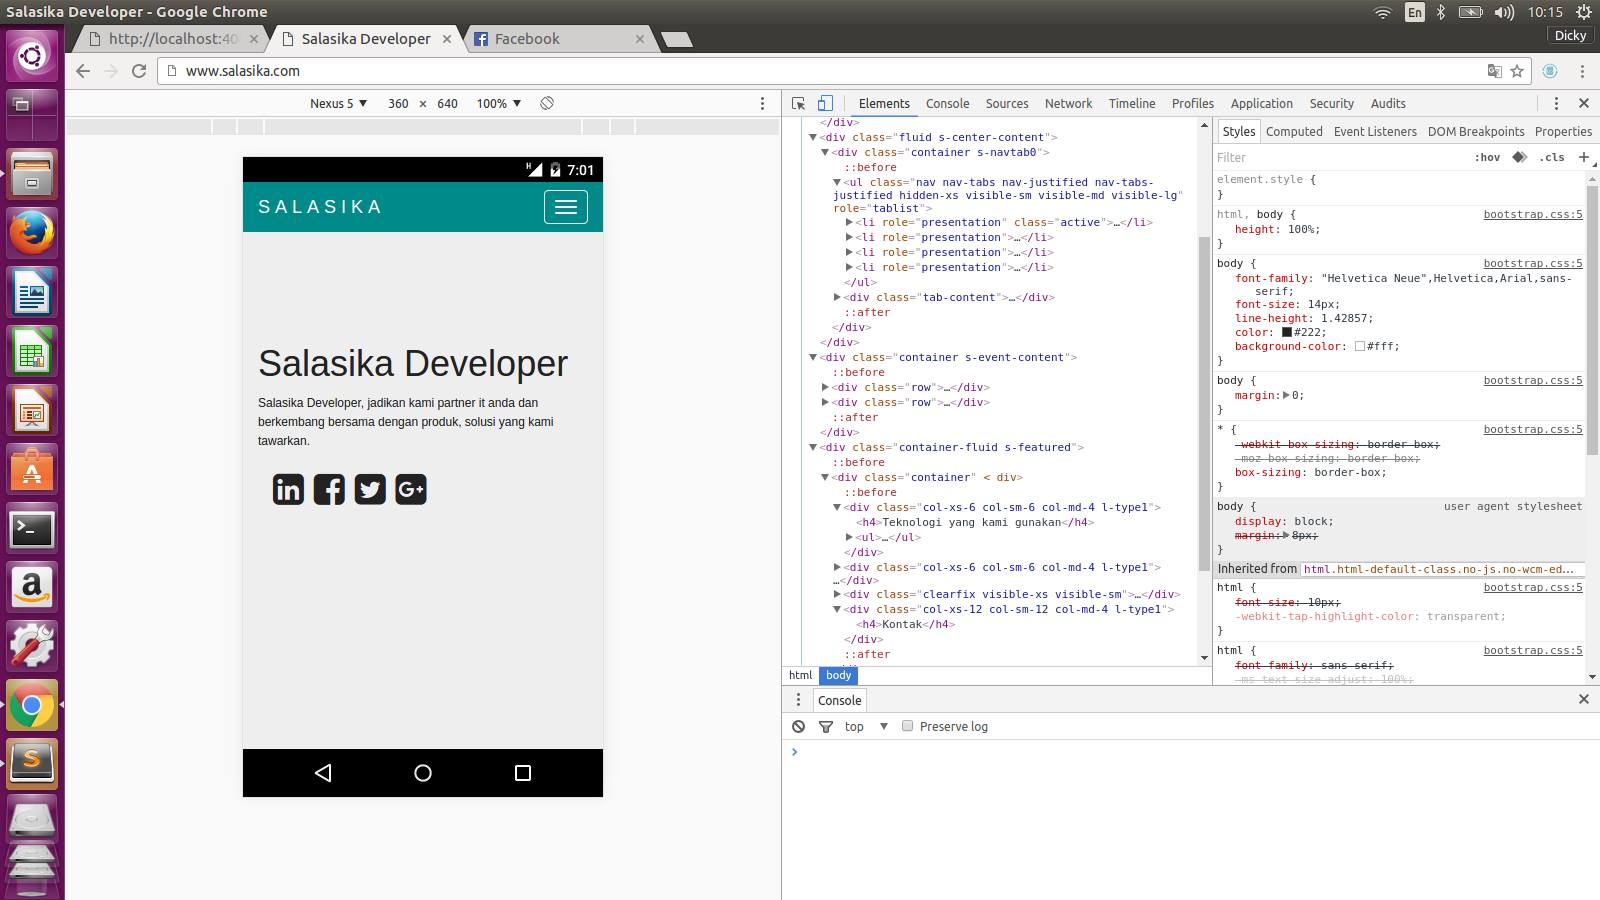1600x900 pixels.
Task: Tap the Android recents square button
Action: pos(523,773)
